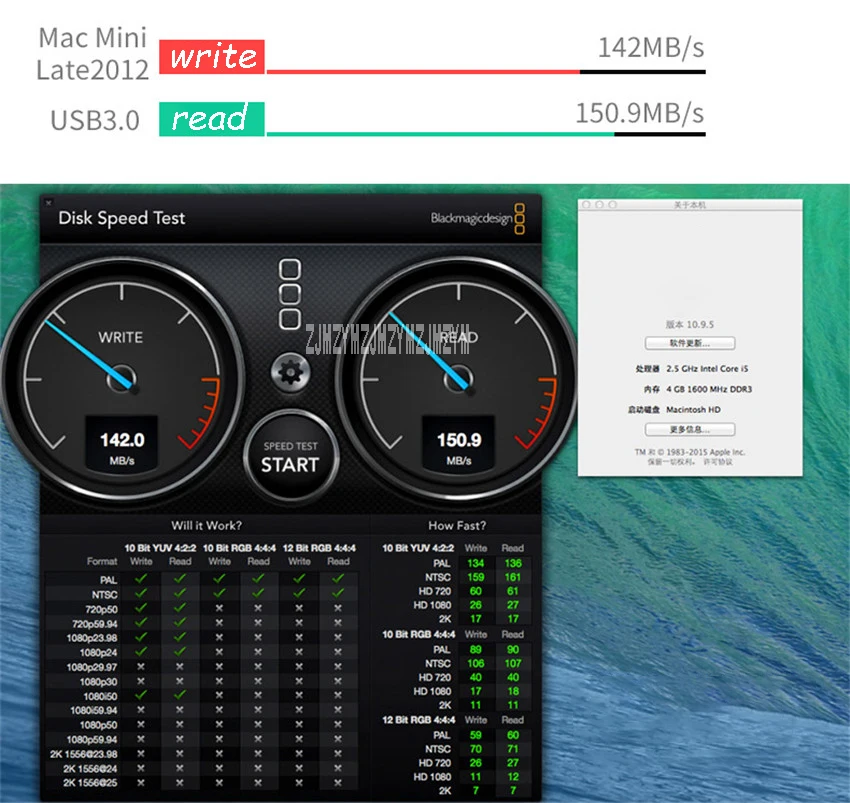Click the 10 Bit YUV 4:2:2 column header in Will it Work

160,548
